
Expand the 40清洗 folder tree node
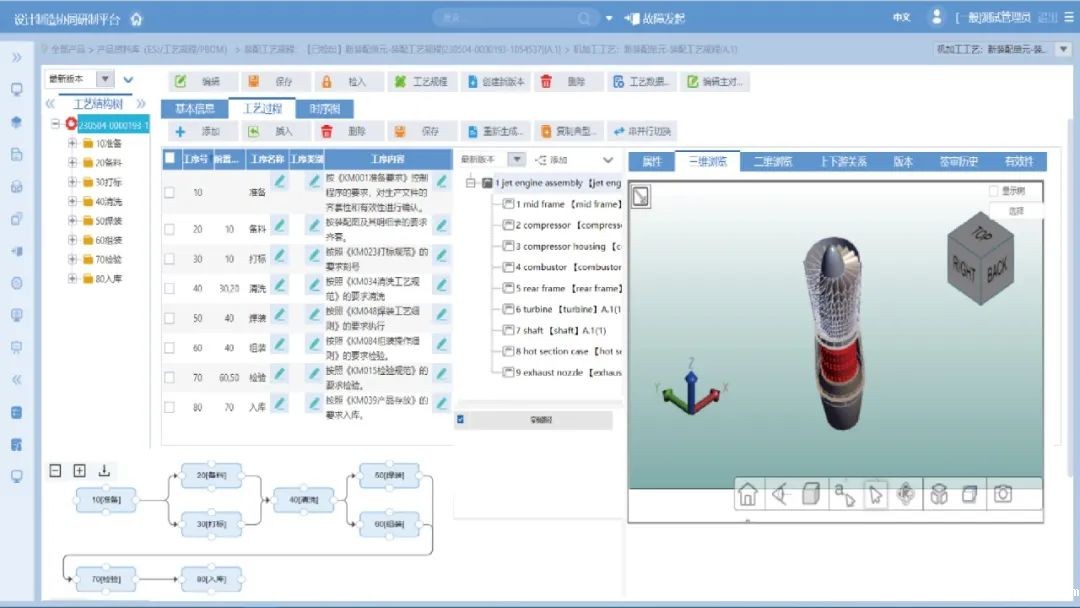tap(73, 202)
